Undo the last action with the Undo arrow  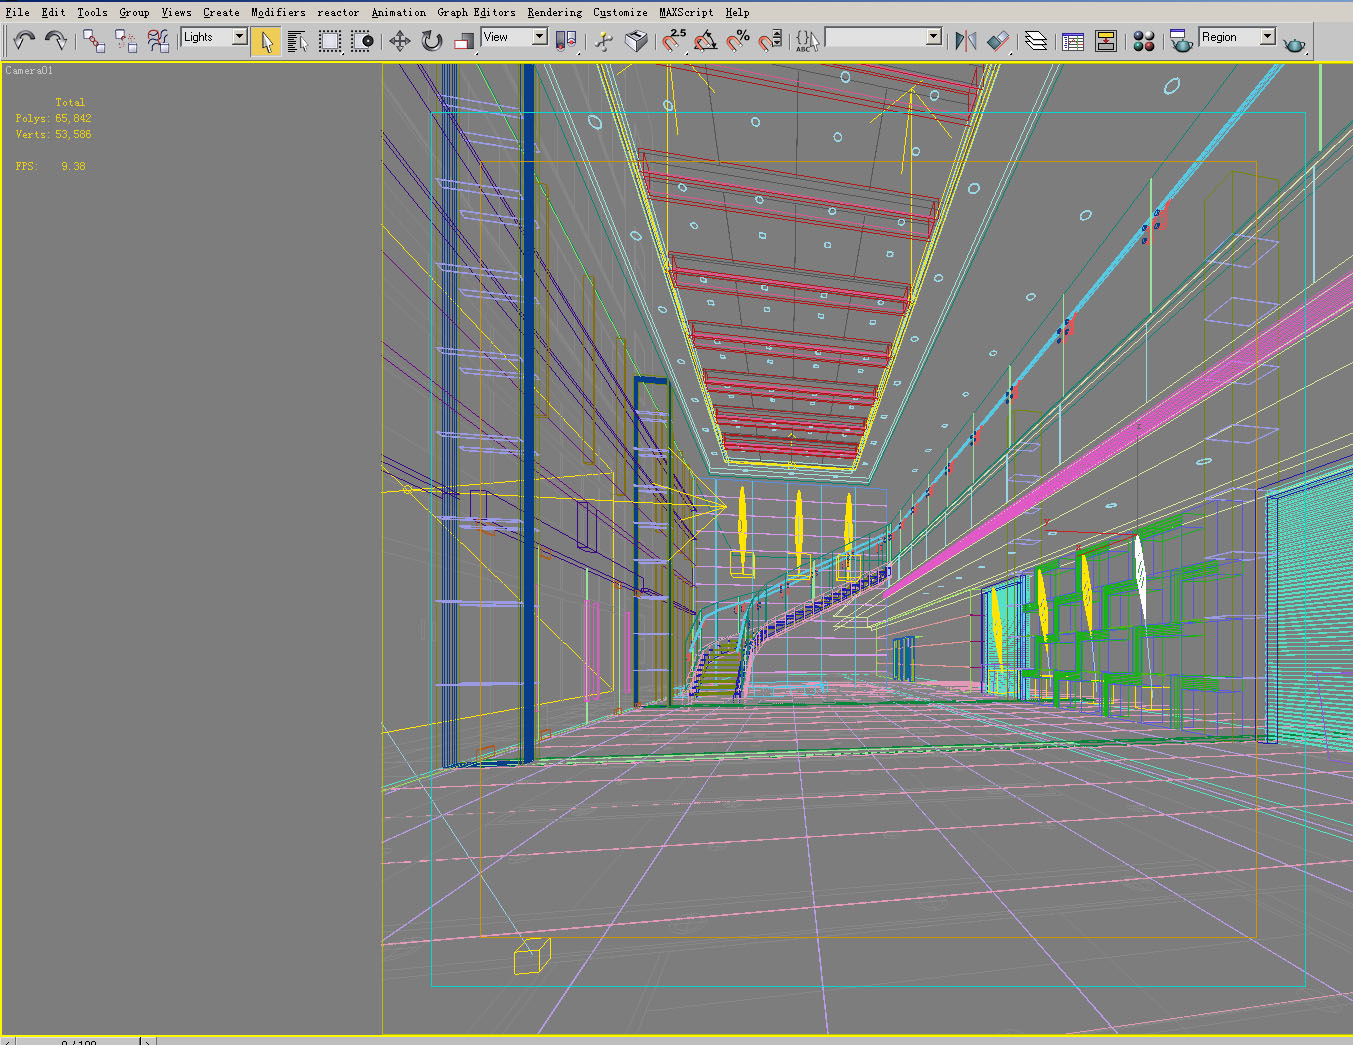coord(24,40)
